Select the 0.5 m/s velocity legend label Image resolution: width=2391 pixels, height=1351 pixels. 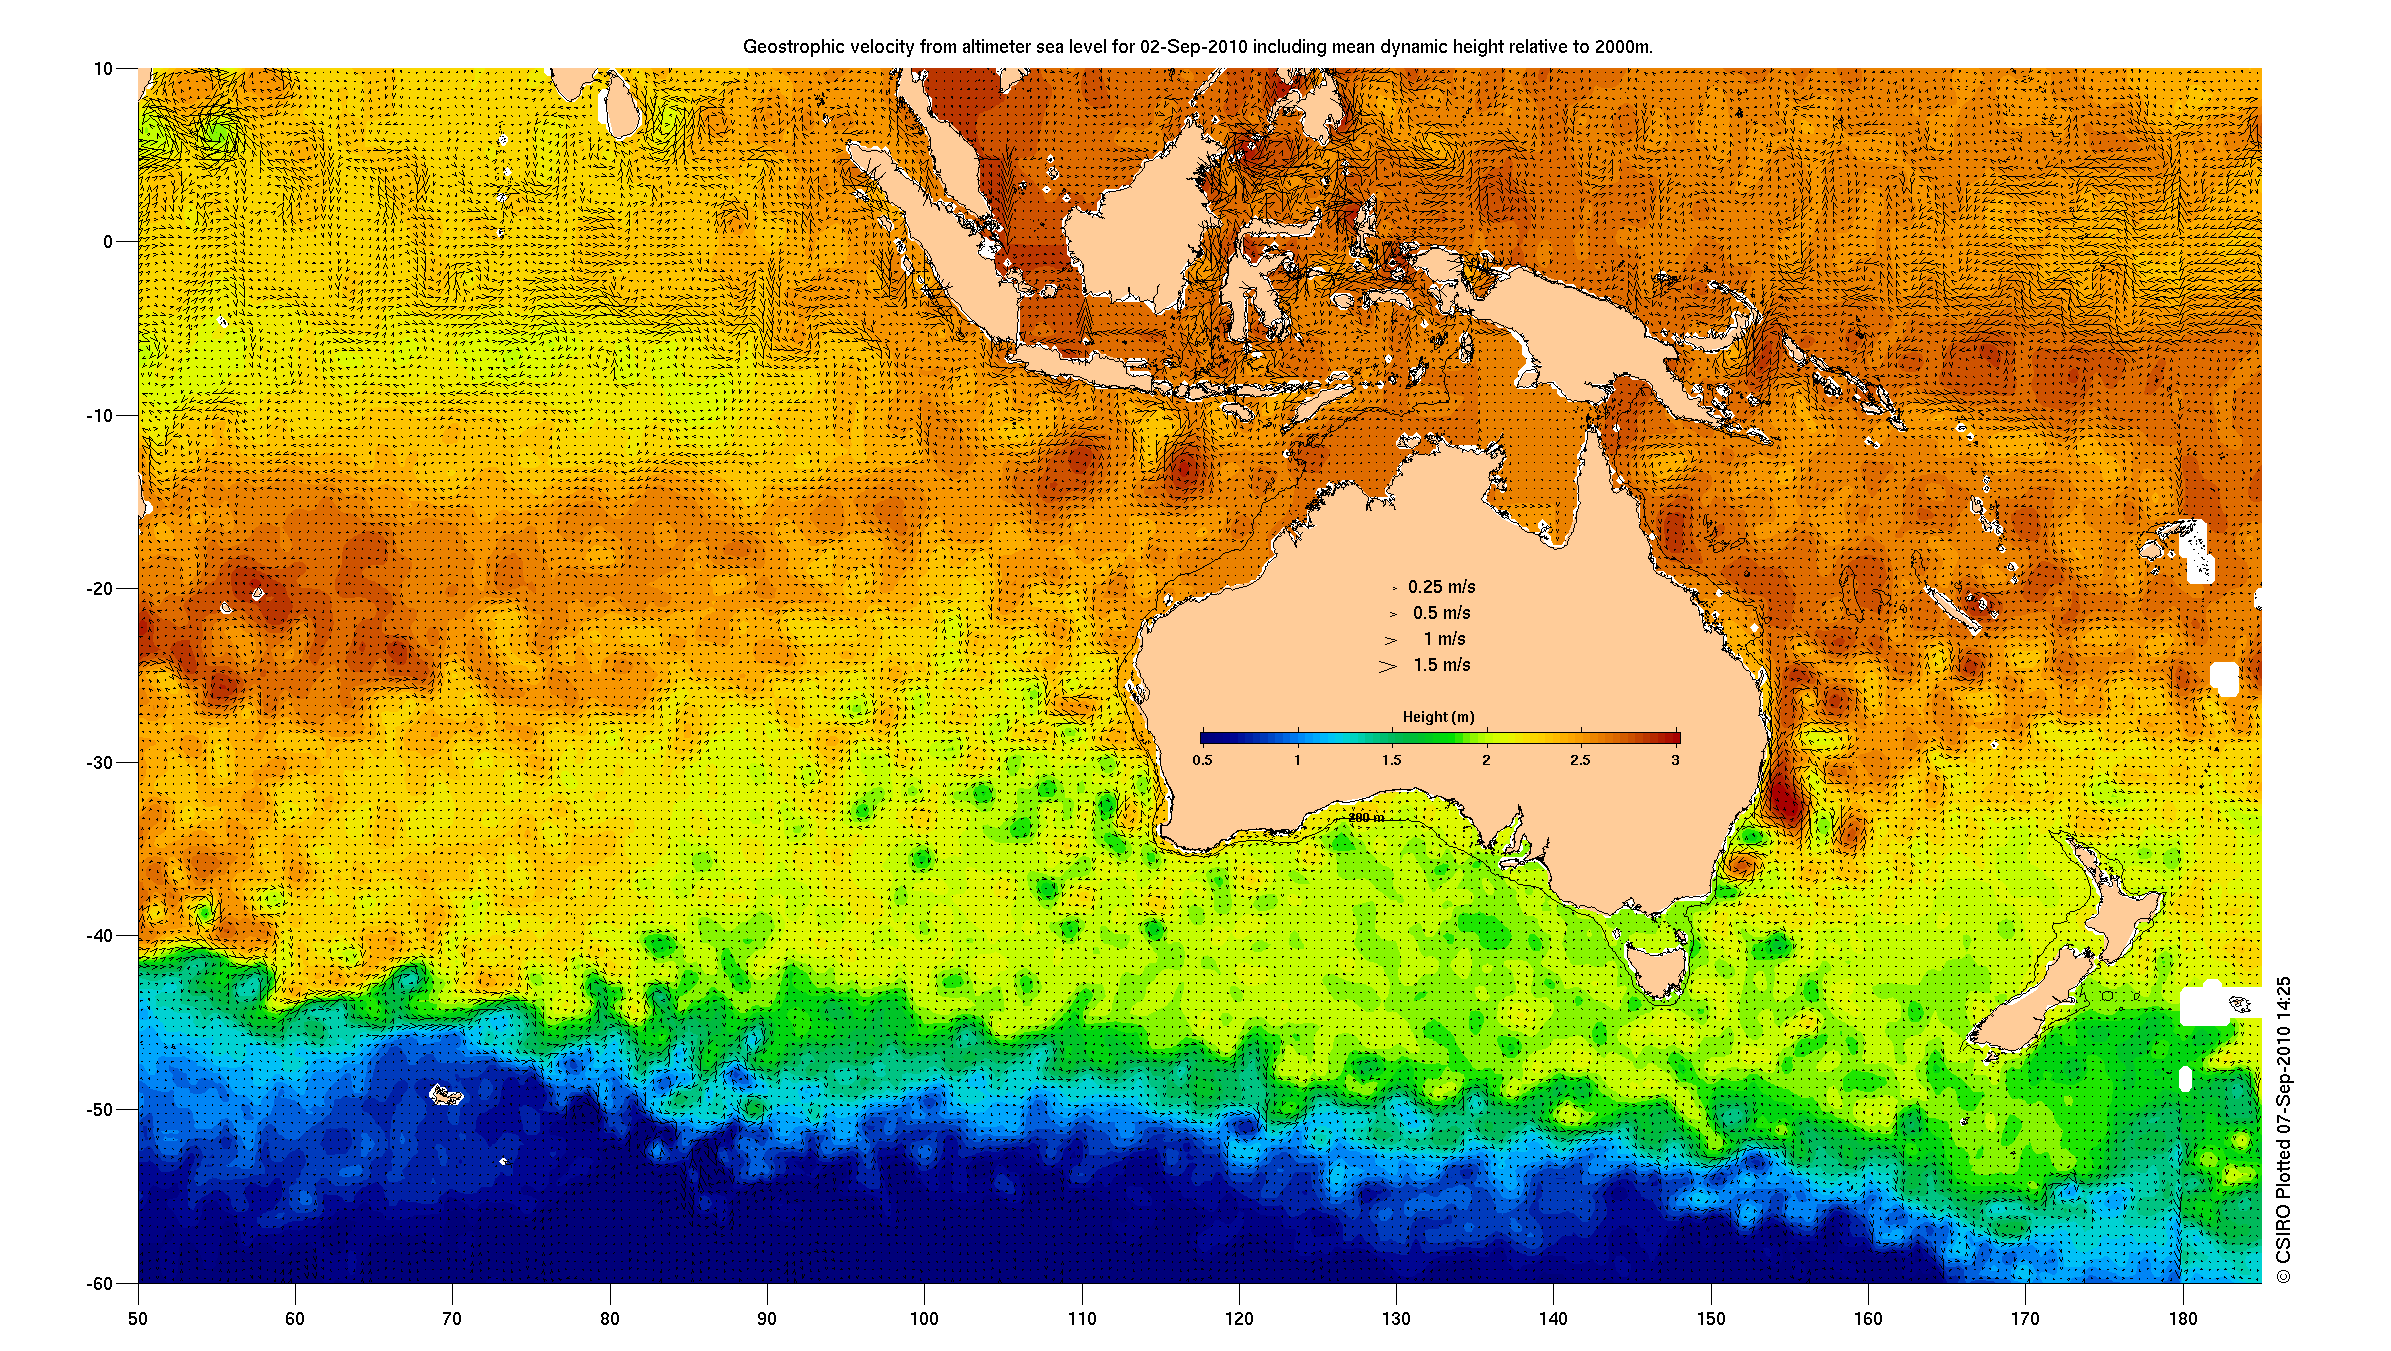pos(1441,613)
